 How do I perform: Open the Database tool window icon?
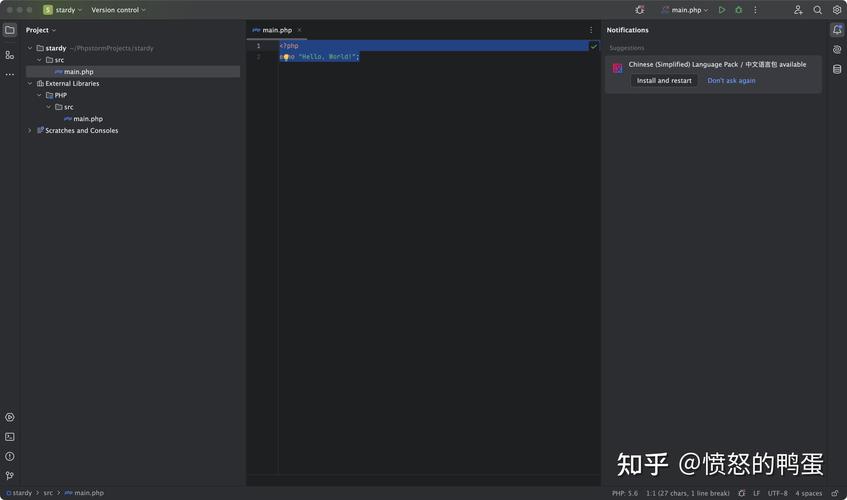837,69
